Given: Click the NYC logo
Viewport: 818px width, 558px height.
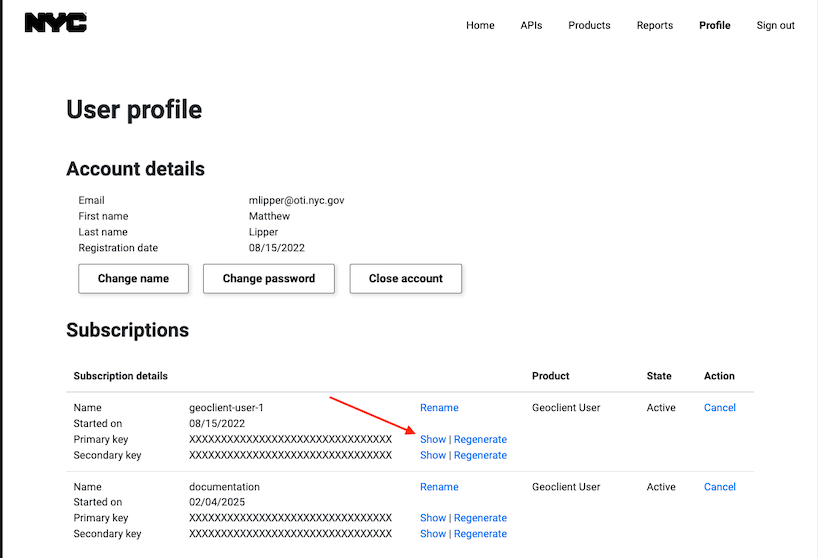Looking at the screenshot, I should tap(56, 22).
